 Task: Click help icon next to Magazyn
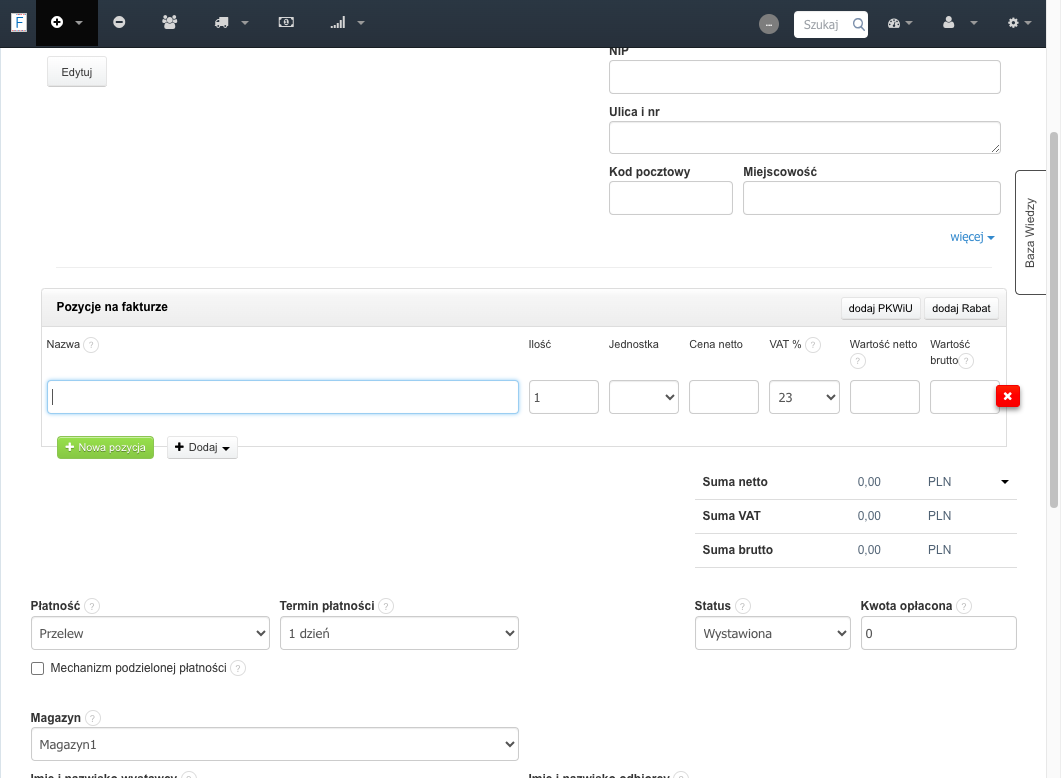click(x=93, y=718)
